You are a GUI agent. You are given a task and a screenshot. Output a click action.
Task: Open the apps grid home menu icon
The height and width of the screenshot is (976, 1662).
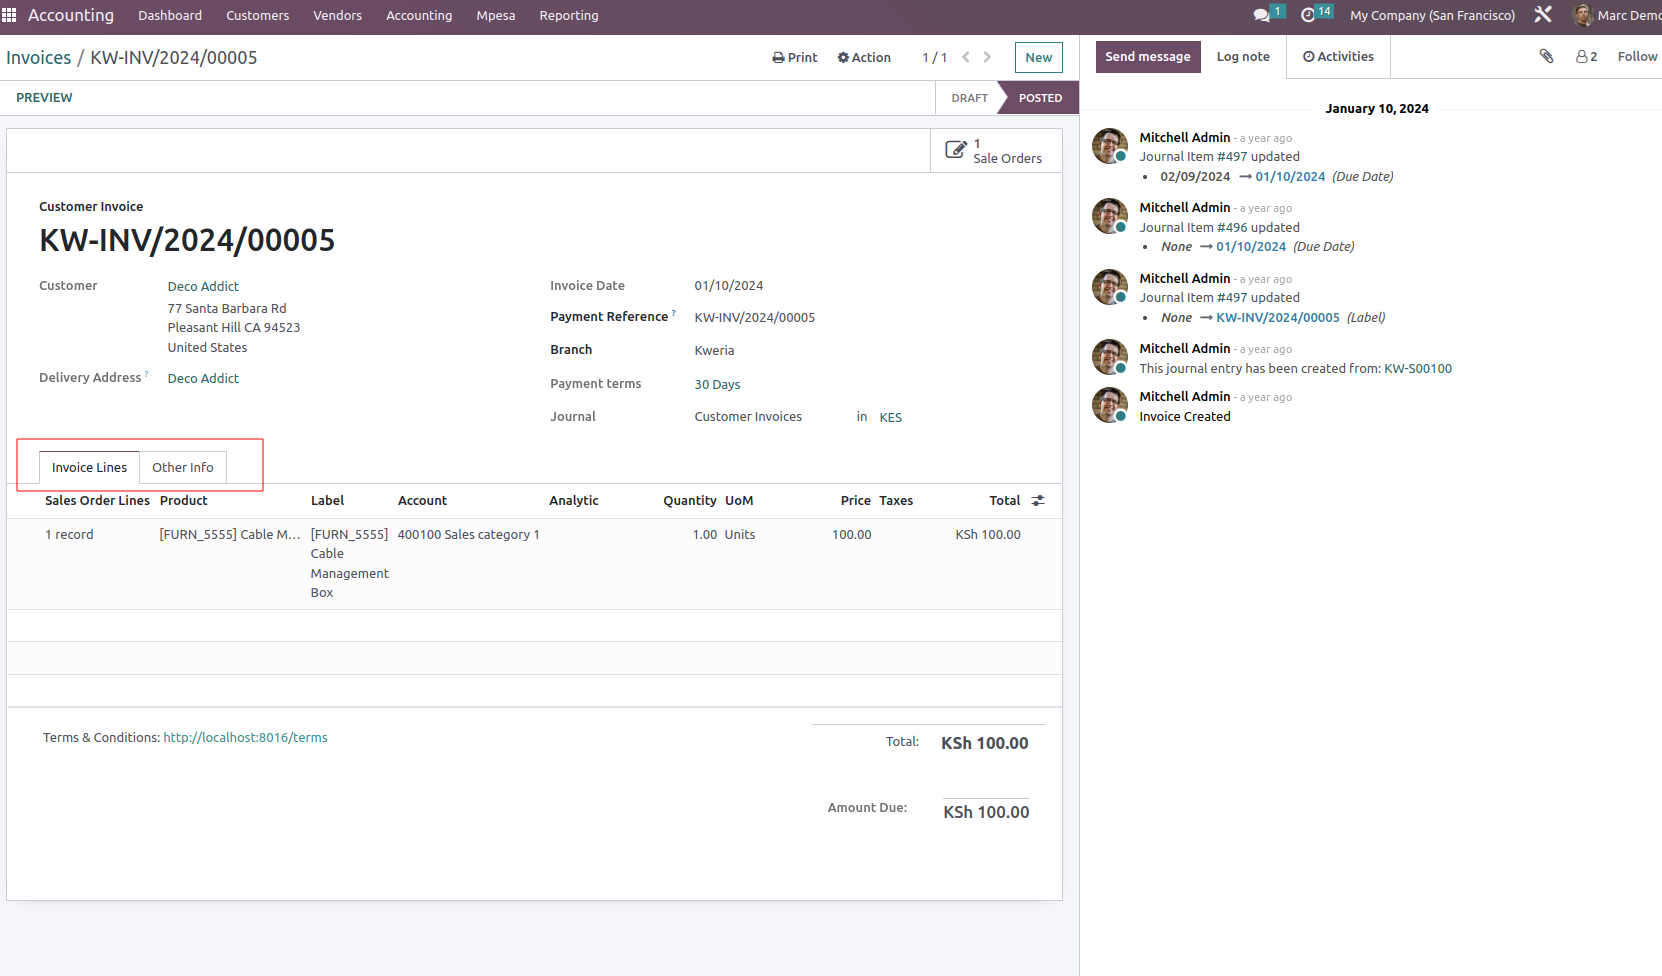click(10, 15)
